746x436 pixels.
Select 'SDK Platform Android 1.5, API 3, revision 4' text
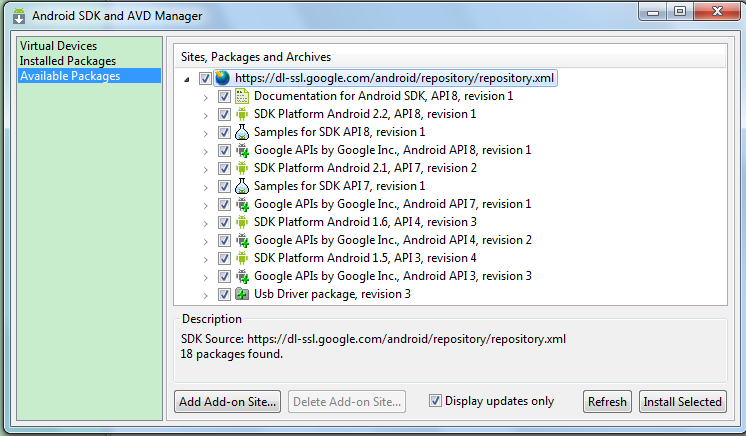tap(365, 258)
